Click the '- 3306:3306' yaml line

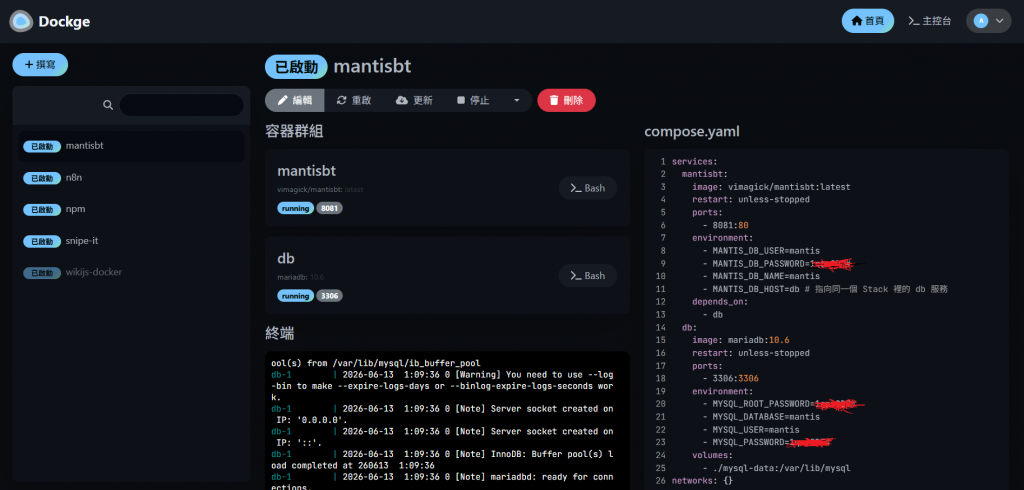(731, 379)
